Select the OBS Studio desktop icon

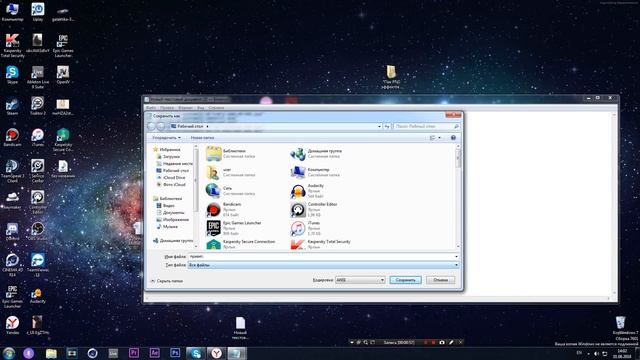[x=38, y=232]
